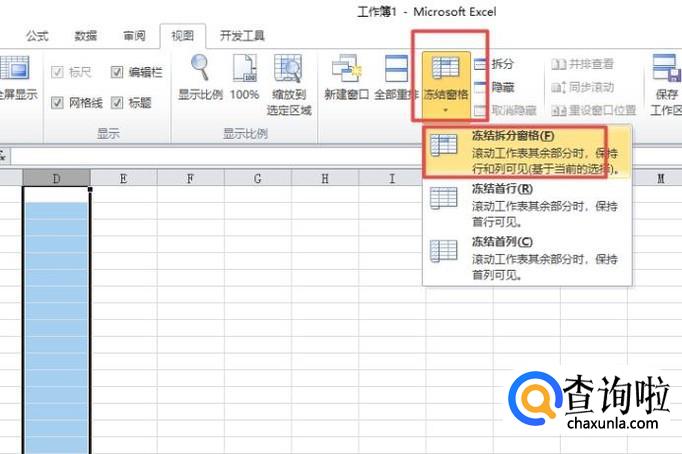This screenshot has width=682, height=454.
Task: Click the Hide window (隐藏) icon
Action: tap(480, 87)
